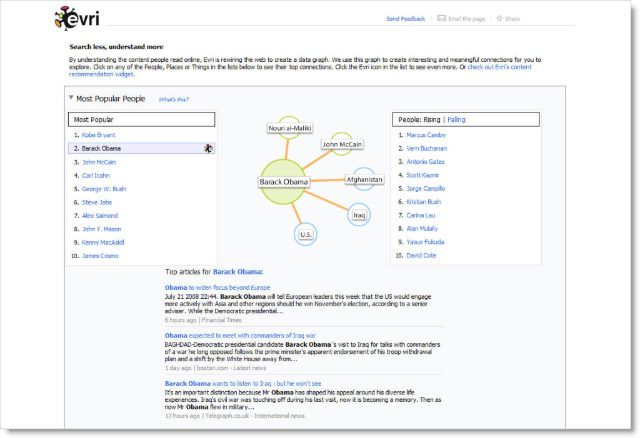This screenshot has height=438, width=640.
Task: Select Steve Jobs in Most Popular list
Action: point(97,202)
